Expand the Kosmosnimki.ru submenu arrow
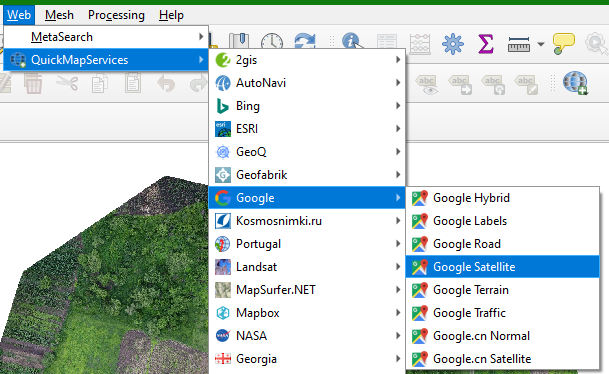609x374 pixels. point(398,221)
